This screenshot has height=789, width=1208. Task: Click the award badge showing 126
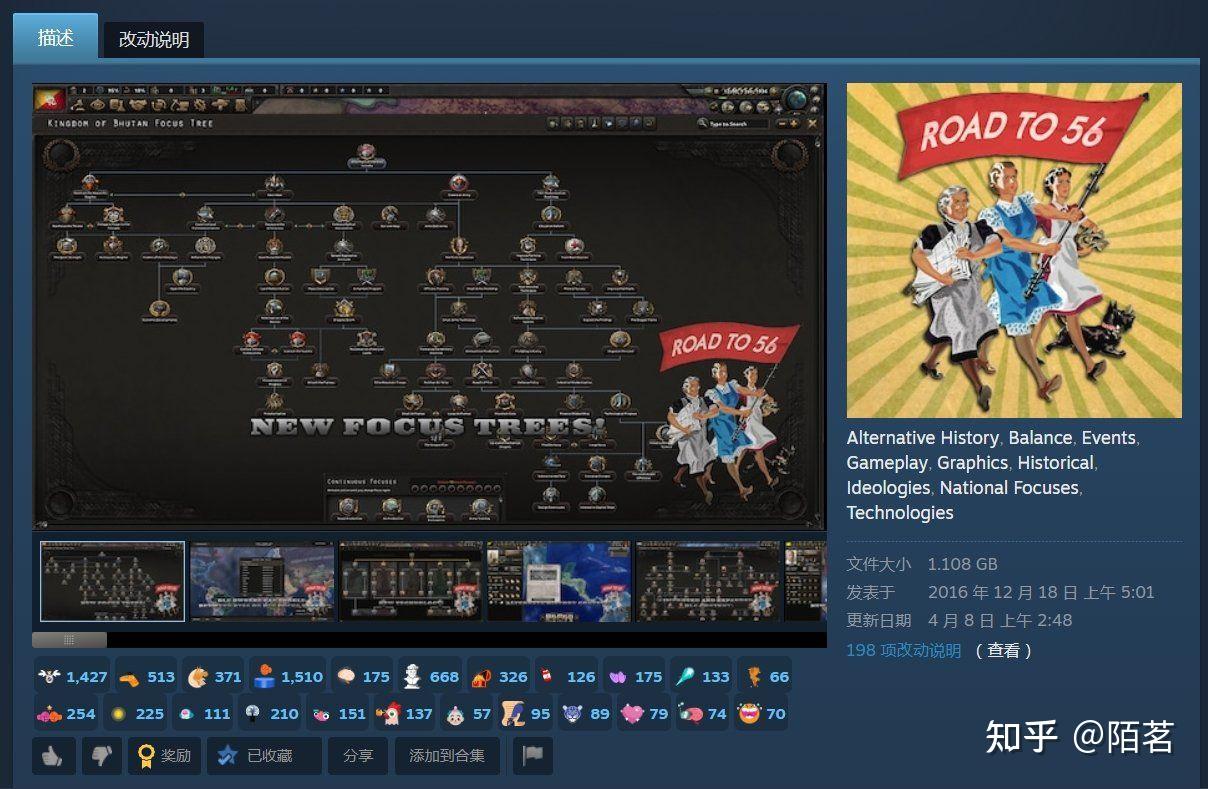(x=566, y=676)
